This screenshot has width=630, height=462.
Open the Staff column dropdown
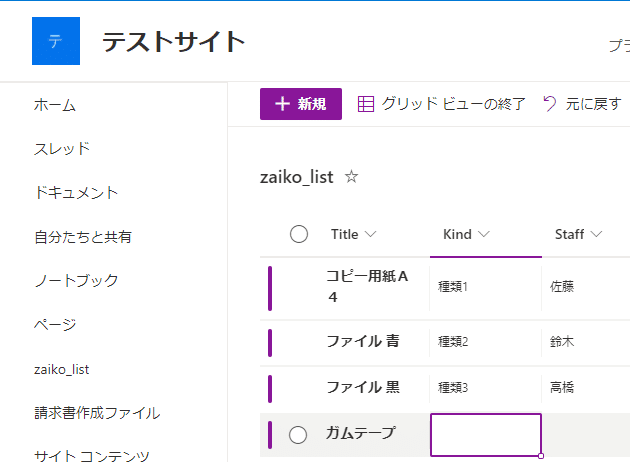pyautogui.click(x=596, y=234)
